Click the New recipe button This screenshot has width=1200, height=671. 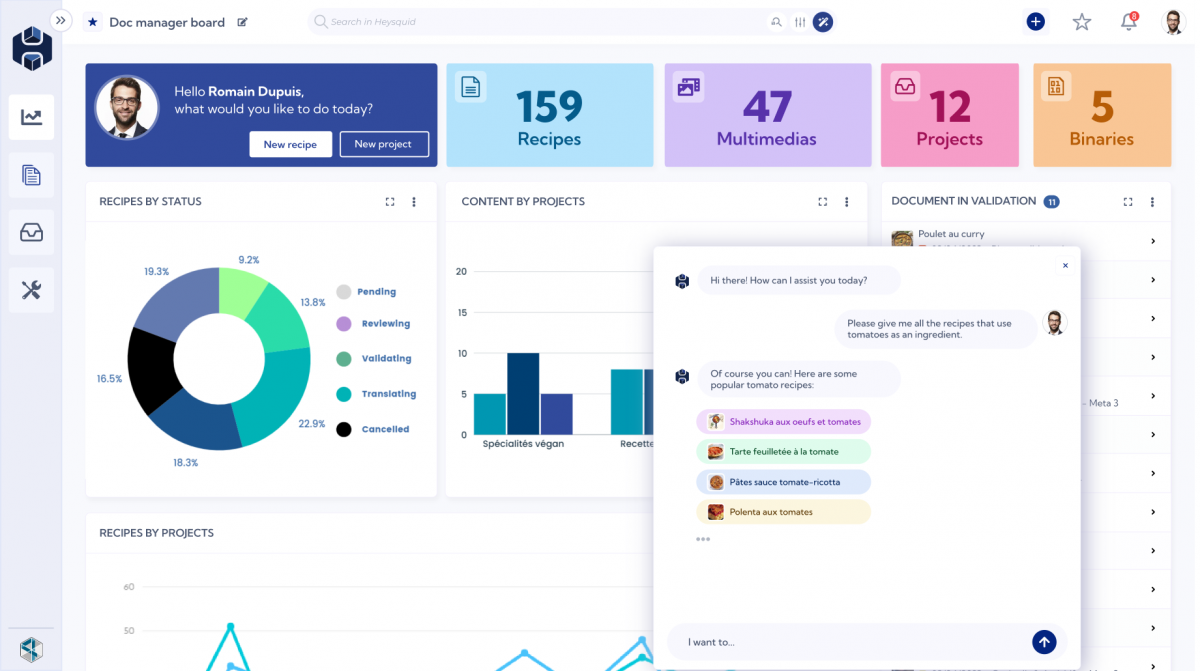point(290,144)
